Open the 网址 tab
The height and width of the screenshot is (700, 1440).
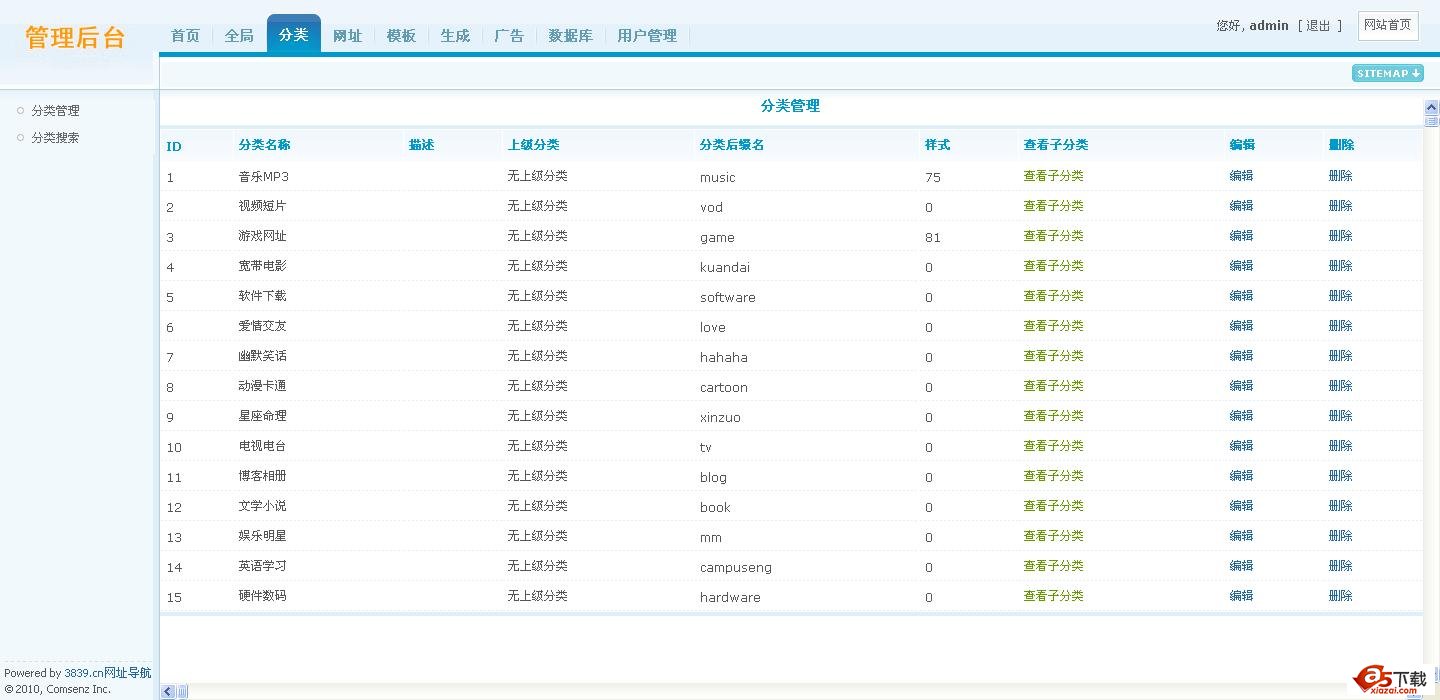click(x=347, y=36)
